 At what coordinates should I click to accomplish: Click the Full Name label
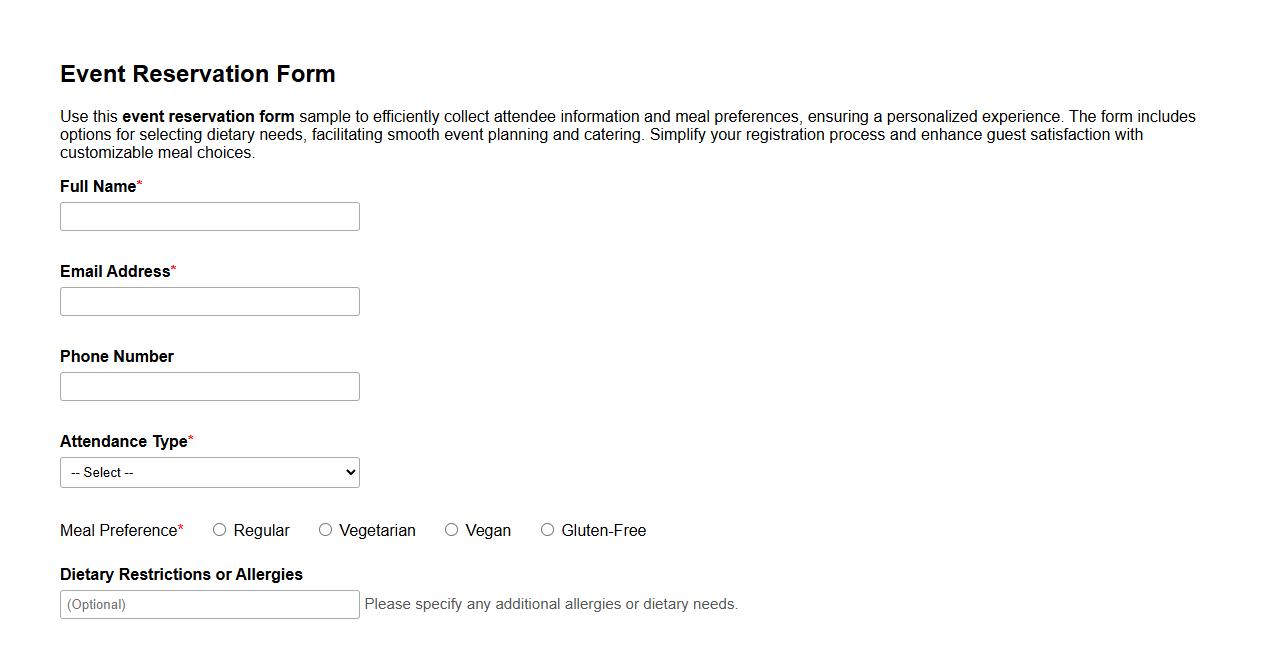pyautogui.click(x=97, y=186)
